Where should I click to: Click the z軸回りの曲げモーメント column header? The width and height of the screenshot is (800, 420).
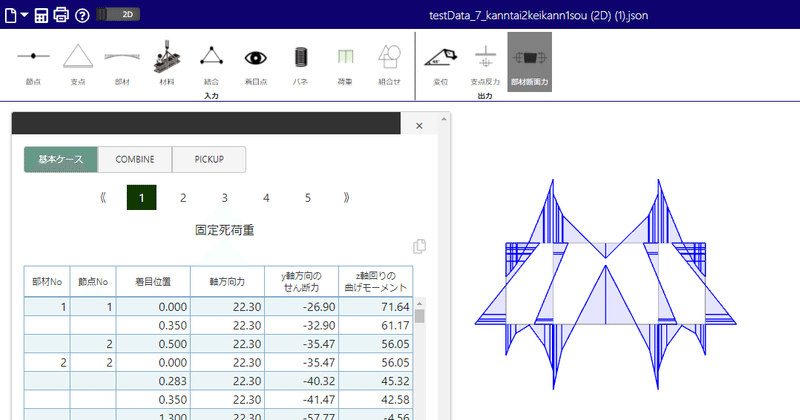tap(376, 281)
